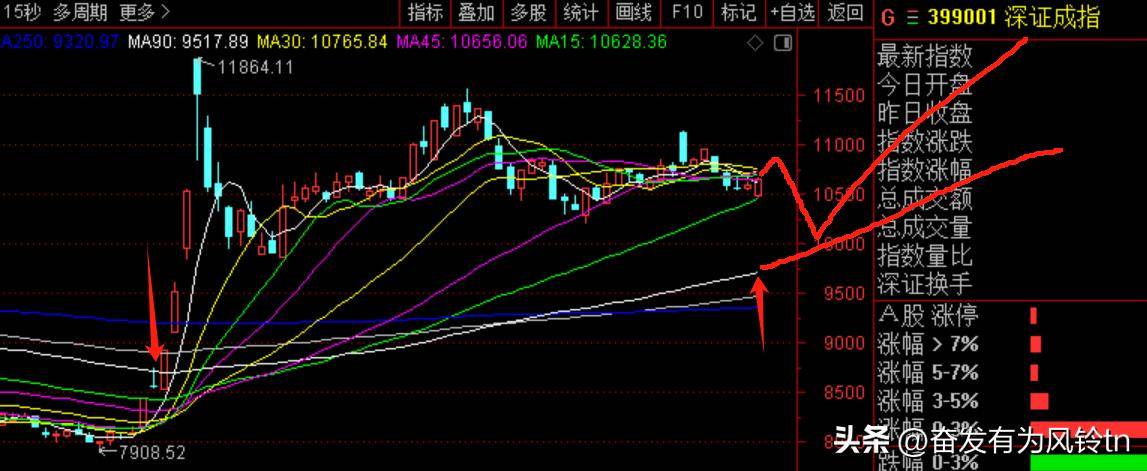Click the 9000 price axis label
Screen dimensions: 1147x471
[x=843, y=343]
